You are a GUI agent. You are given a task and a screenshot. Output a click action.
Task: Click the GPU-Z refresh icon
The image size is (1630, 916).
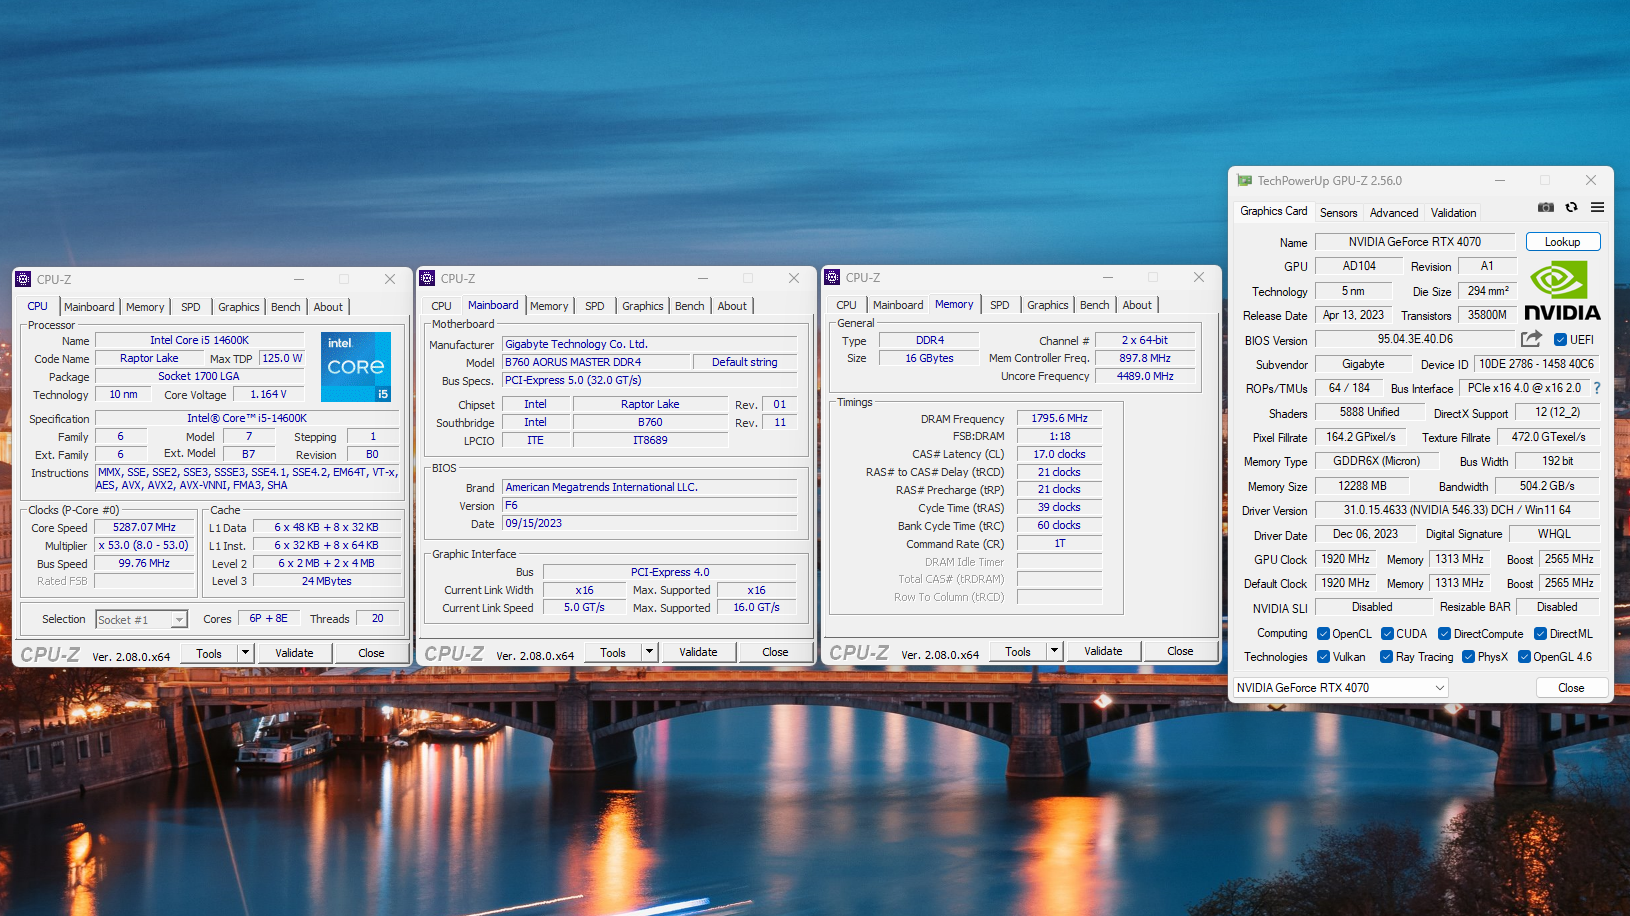tap(1571, 207)
